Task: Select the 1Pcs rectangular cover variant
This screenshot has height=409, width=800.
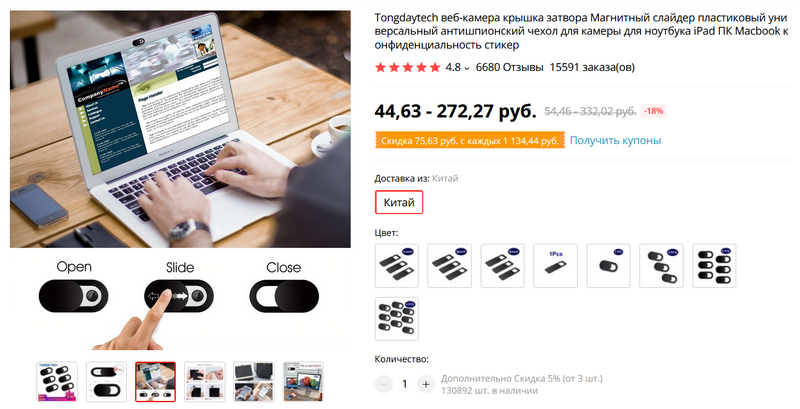Action: pos(556,266)
